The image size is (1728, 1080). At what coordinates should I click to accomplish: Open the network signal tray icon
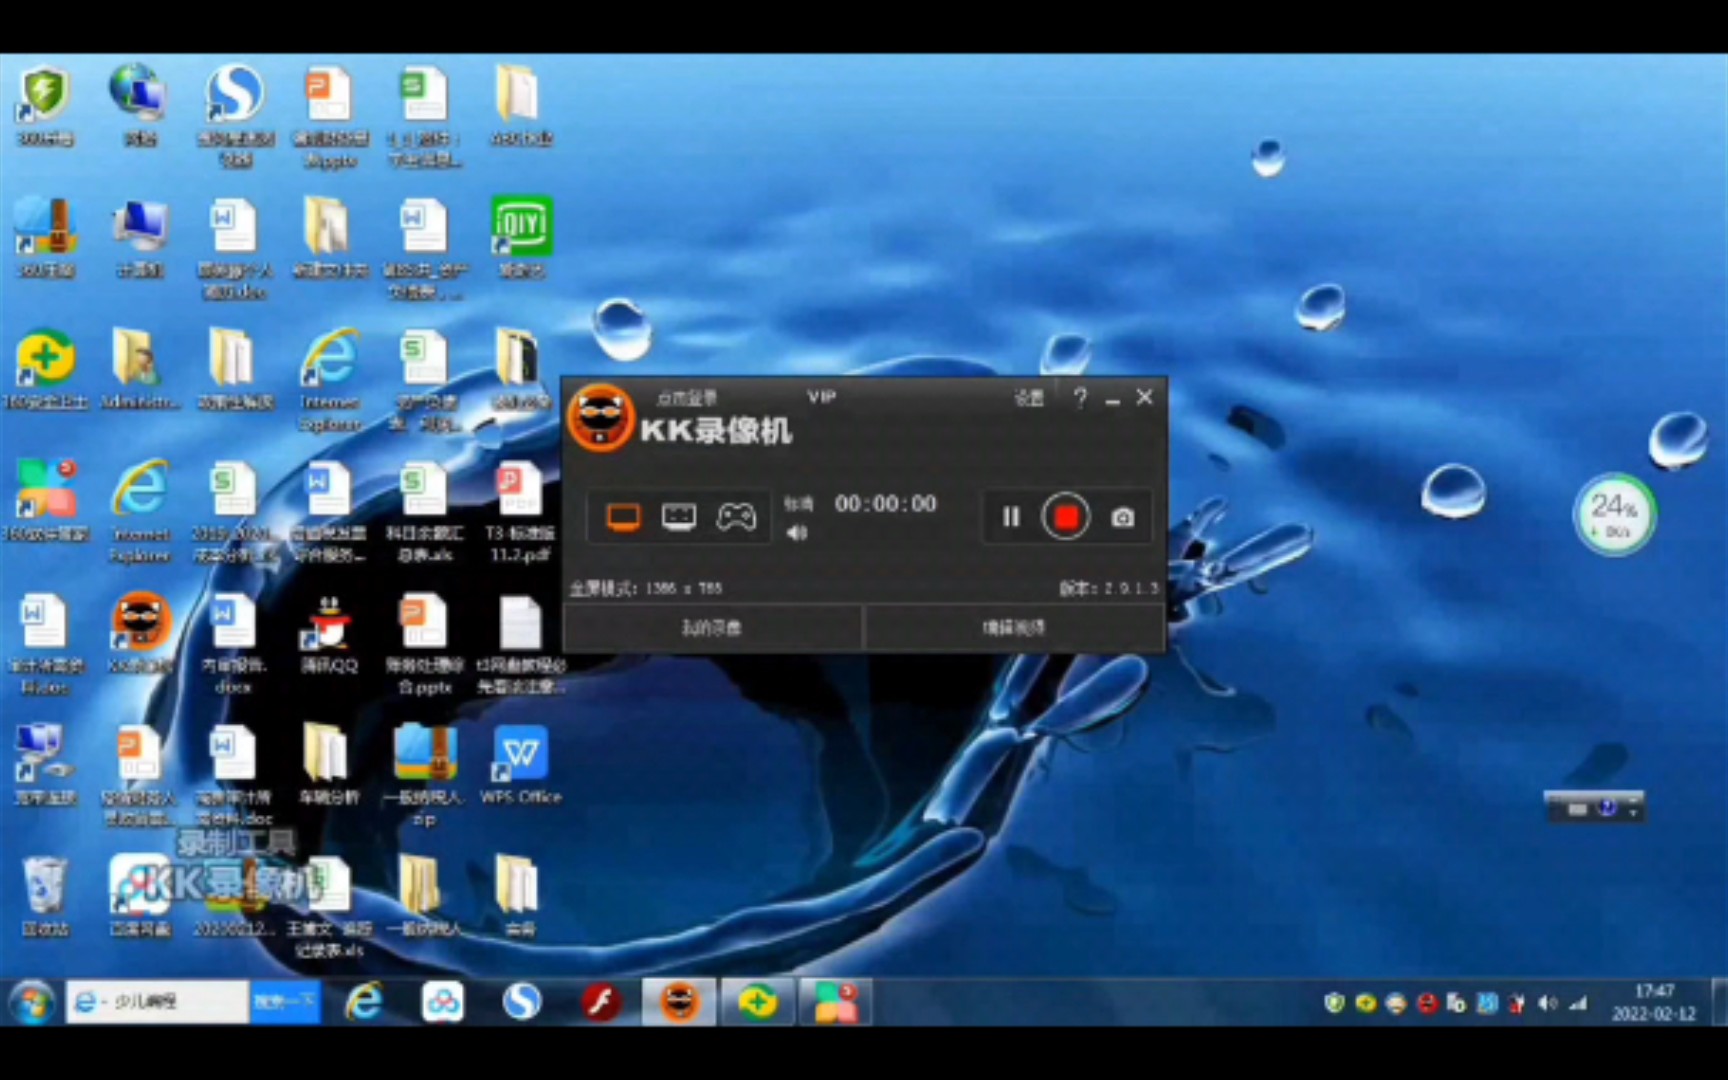click(1579, 1002)
